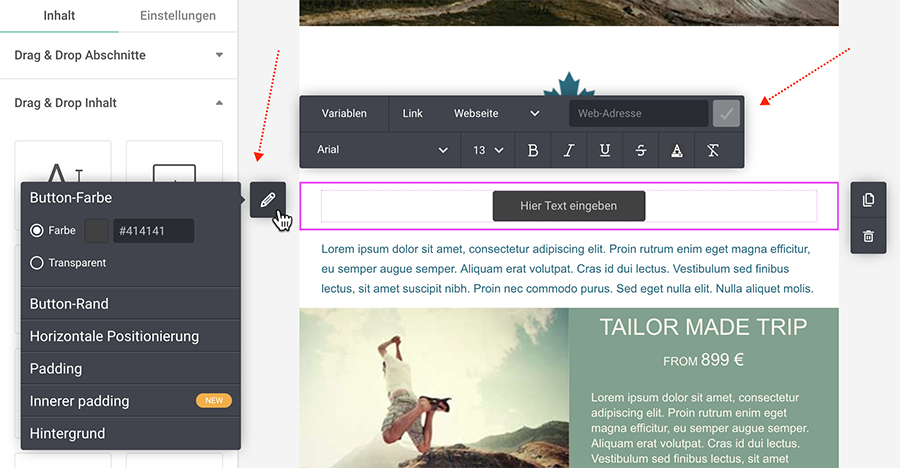Open the Arial font dropdown
The image size is (900, 468).
pos(381,150)
